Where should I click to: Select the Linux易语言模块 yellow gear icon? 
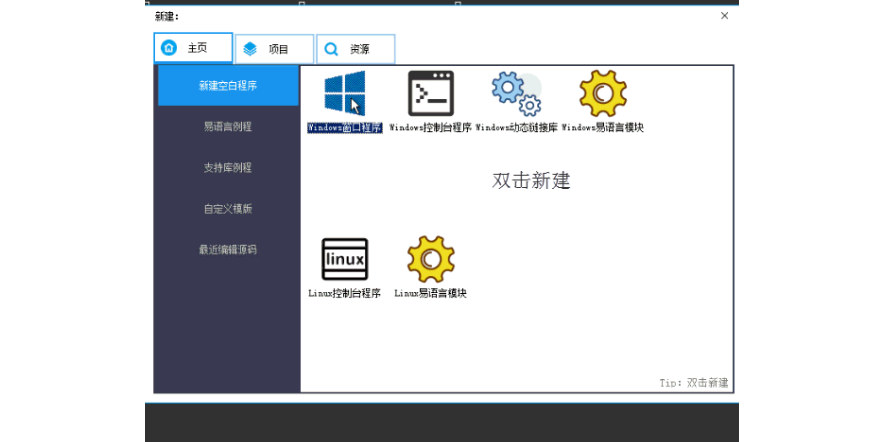[431, 259]
